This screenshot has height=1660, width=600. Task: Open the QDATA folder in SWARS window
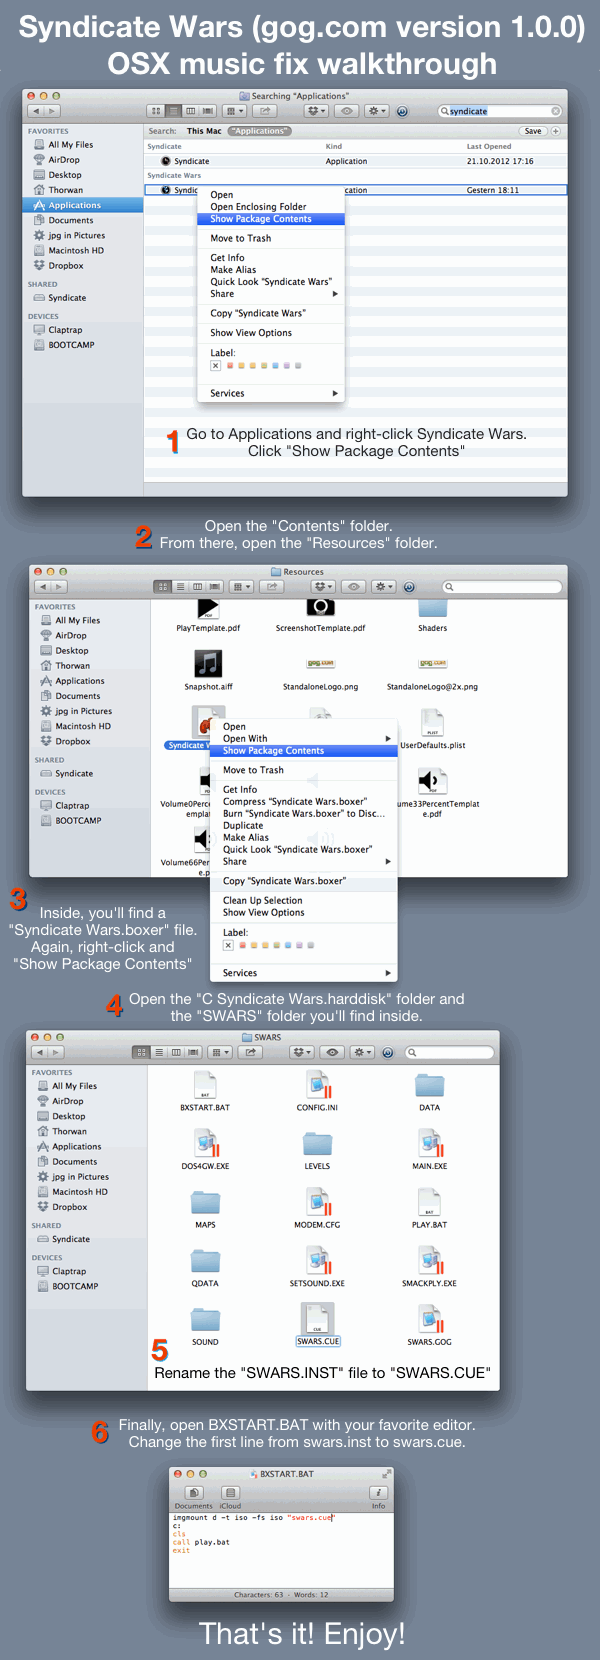[205, 1260]
